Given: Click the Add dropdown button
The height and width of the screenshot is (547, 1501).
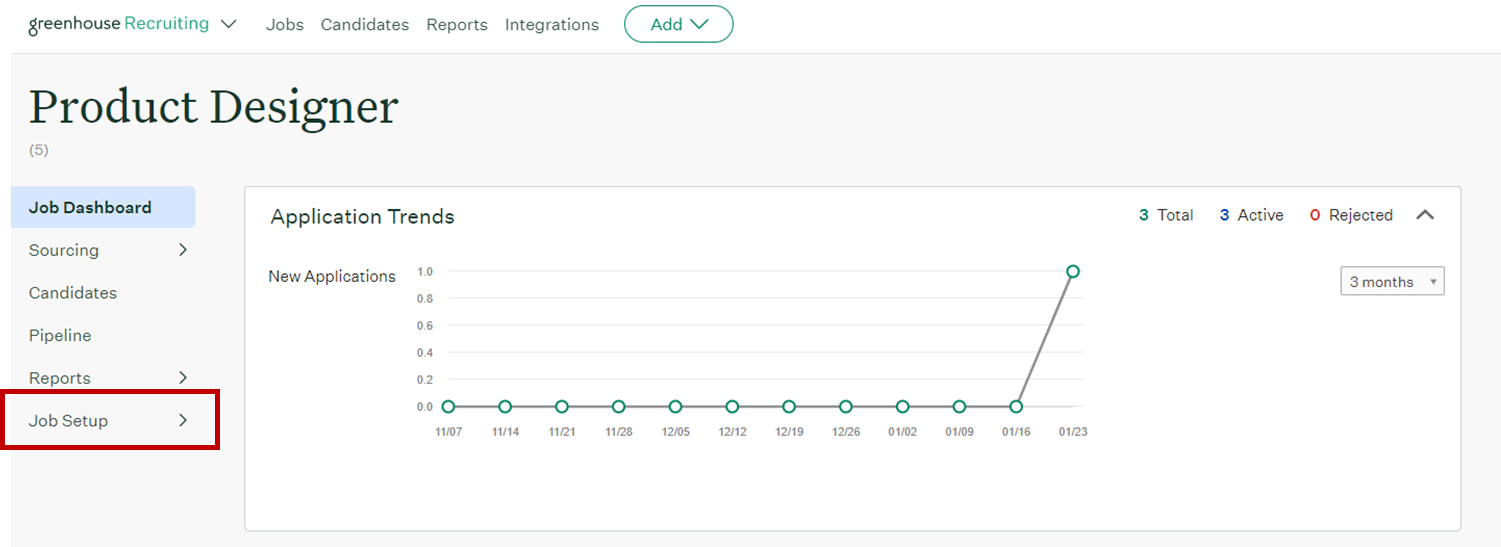Looking at the screenshot, I should pos(678,25).
